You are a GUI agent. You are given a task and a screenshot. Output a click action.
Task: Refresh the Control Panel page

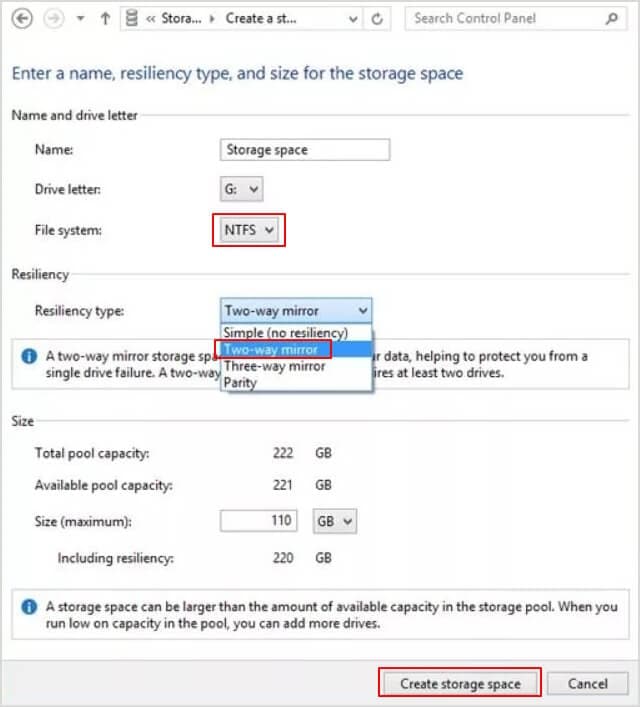pos(377,19)
